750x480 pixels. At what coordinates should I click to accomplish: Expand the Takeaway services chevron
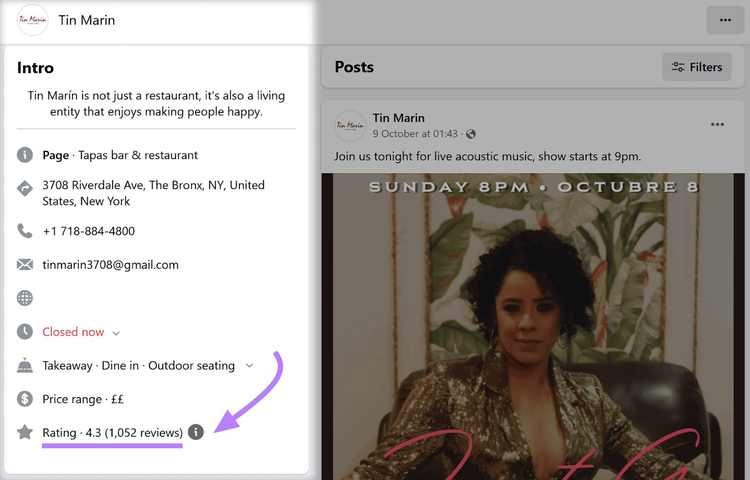(x=249, y=366)
